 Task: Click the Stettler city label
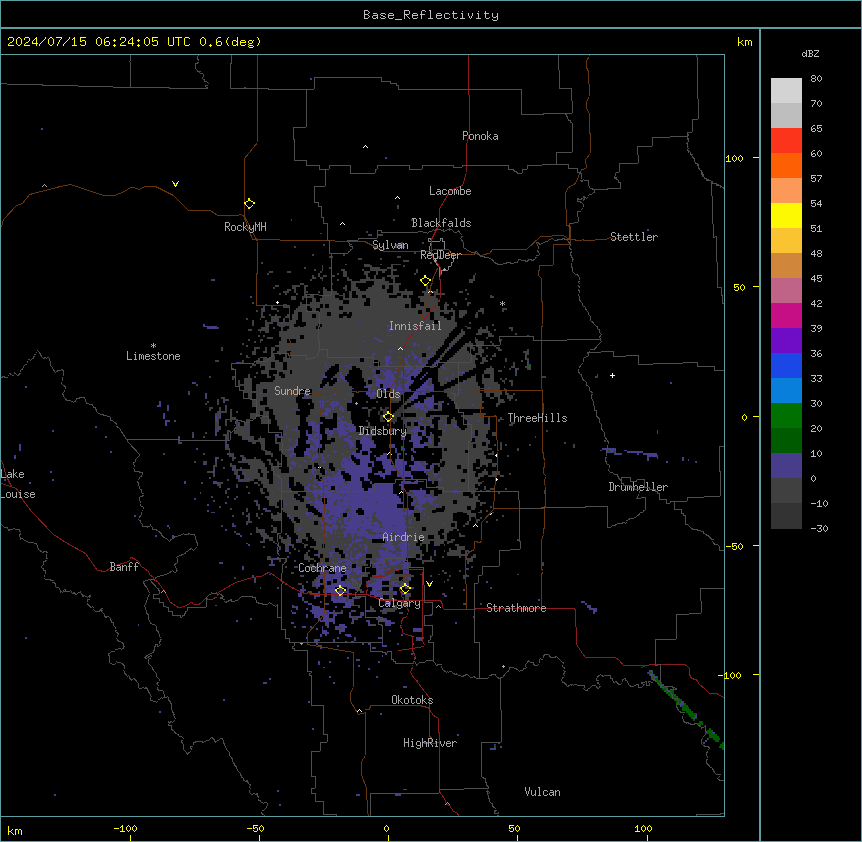coord(634,236)
